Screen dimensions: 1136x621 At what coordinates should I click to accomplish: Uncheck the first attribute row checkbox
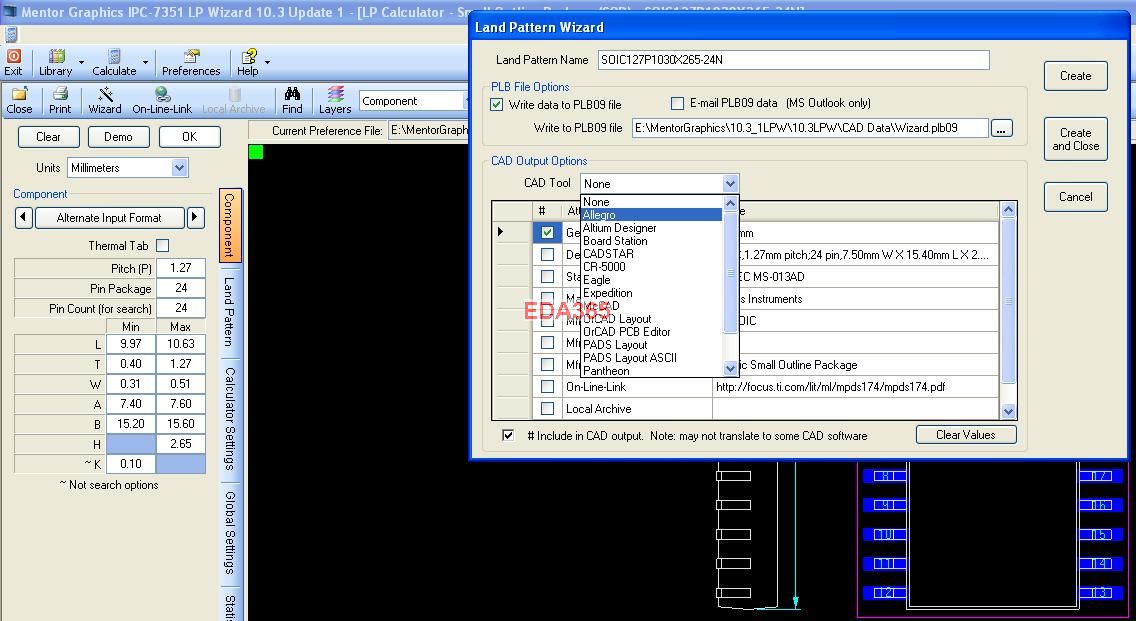click(547, 233)
